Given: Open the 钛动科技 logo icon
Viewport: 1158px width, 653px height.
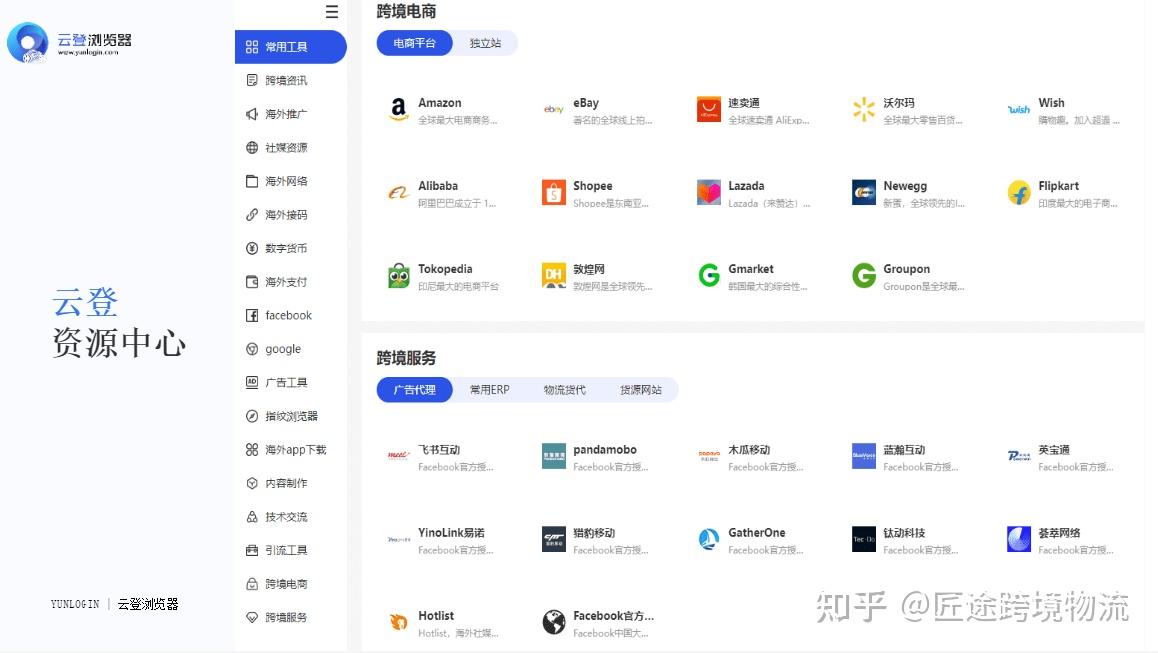Looking at the screenshot, I should [864, 540].
